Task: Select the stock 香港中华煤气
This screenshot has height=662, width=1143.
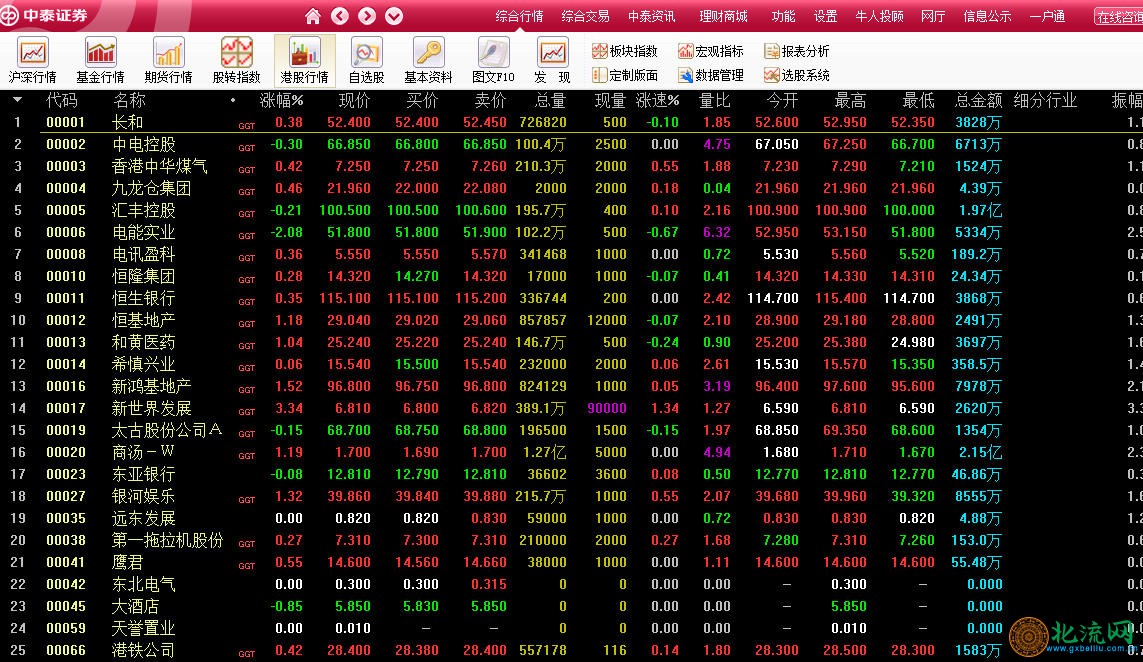Action: [x=160, y=166]
